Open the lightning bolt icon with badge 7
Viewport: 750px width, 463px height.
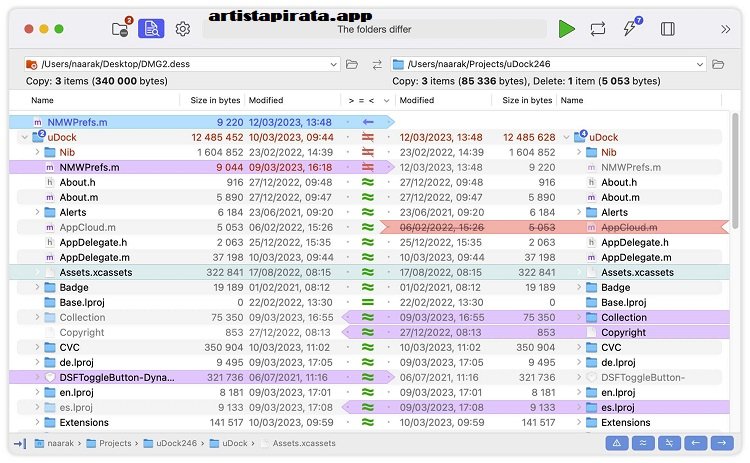click(x=631, y=27)
